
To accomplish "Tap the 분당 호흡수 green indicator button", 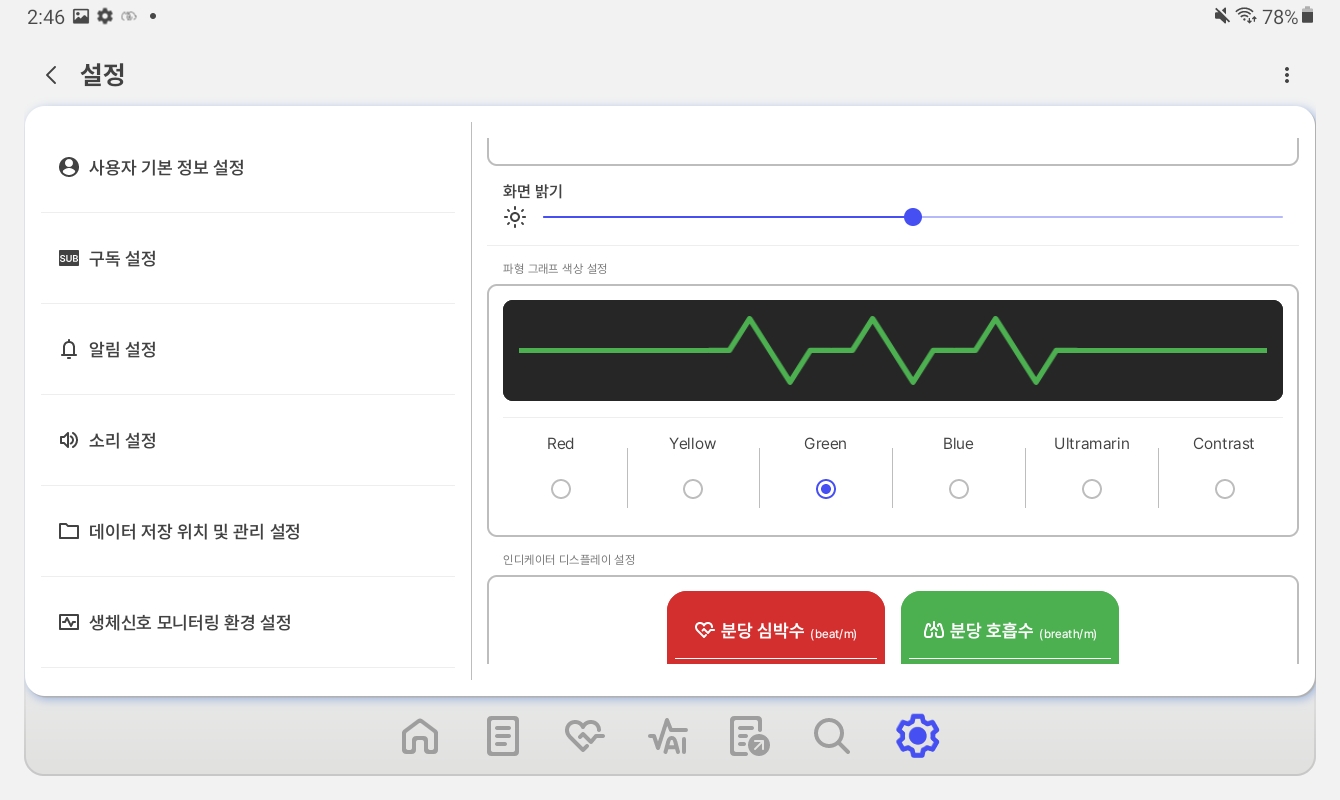I will (x=1010, y=628).
